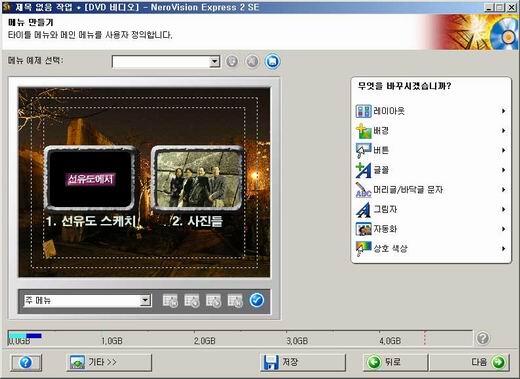Click the 레이아웃 layout icon
The image size is (520, 379).
click(363, 111)
